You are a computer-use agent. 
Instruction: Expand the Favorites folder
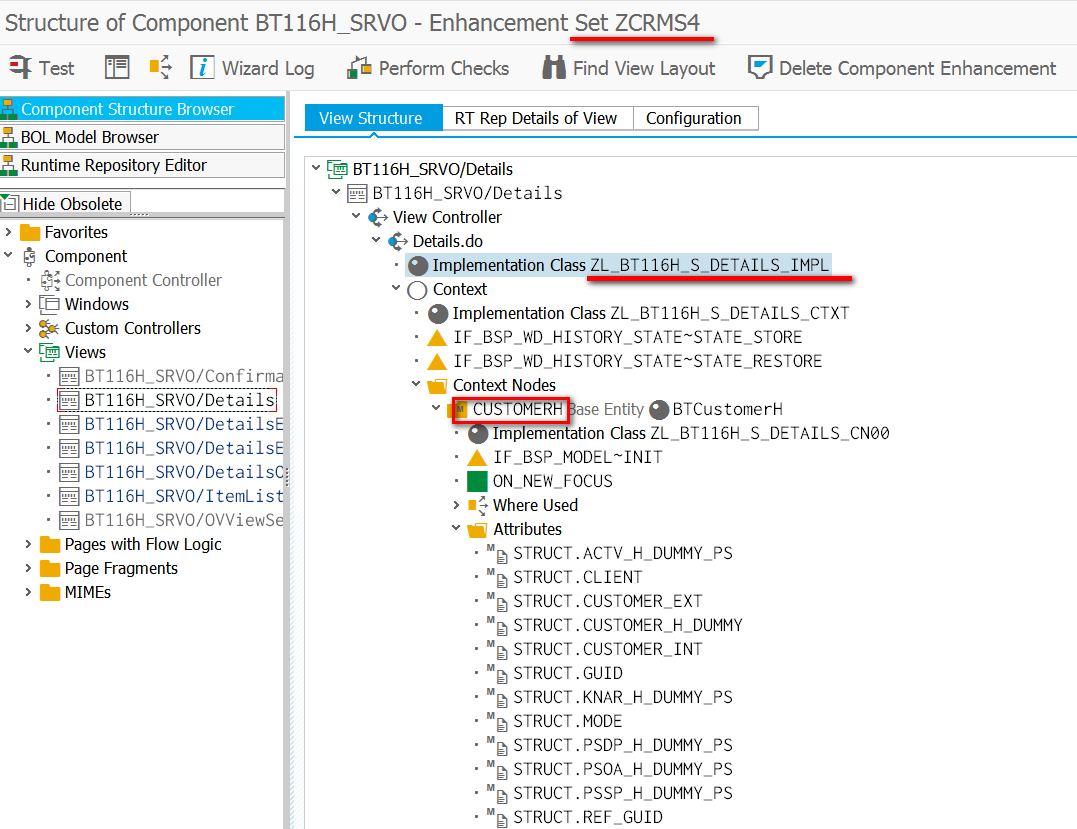(8, 232)
